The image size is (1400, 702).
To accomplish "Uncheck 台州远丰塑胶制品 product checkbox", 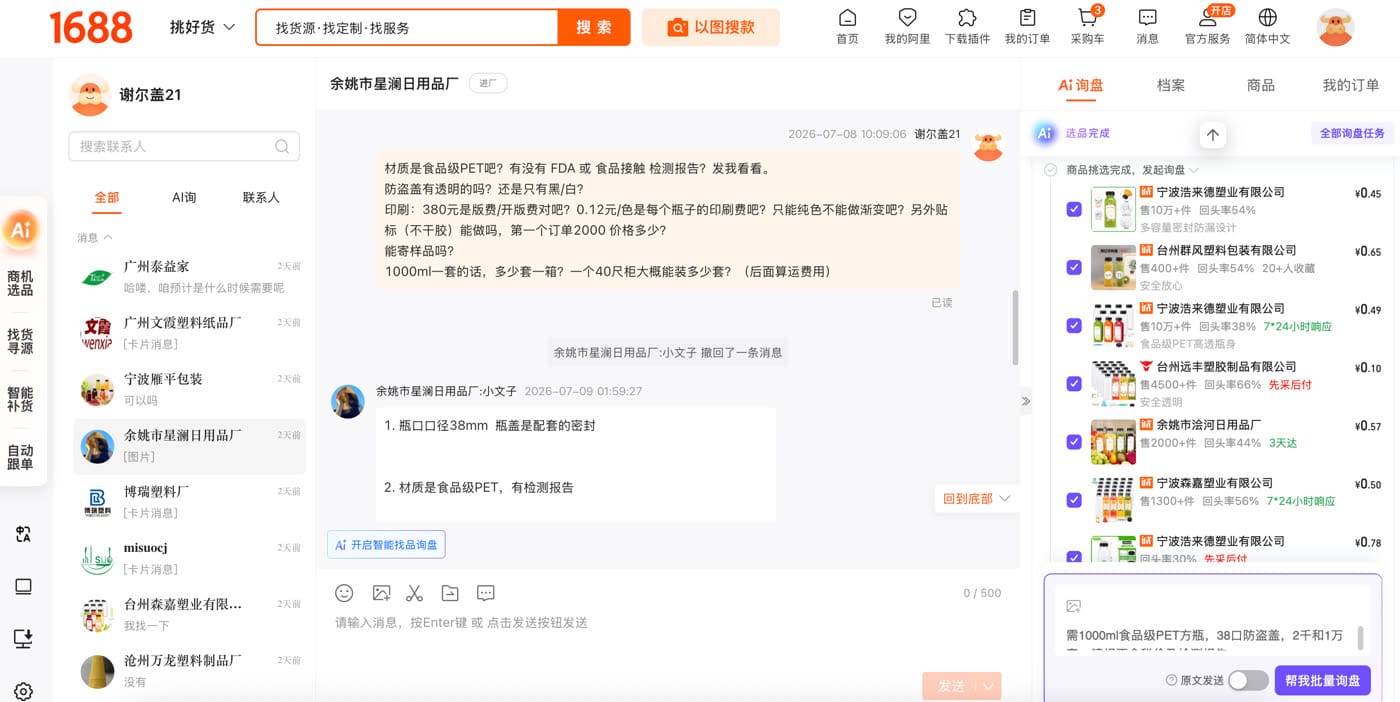I will click(1074, 383).
